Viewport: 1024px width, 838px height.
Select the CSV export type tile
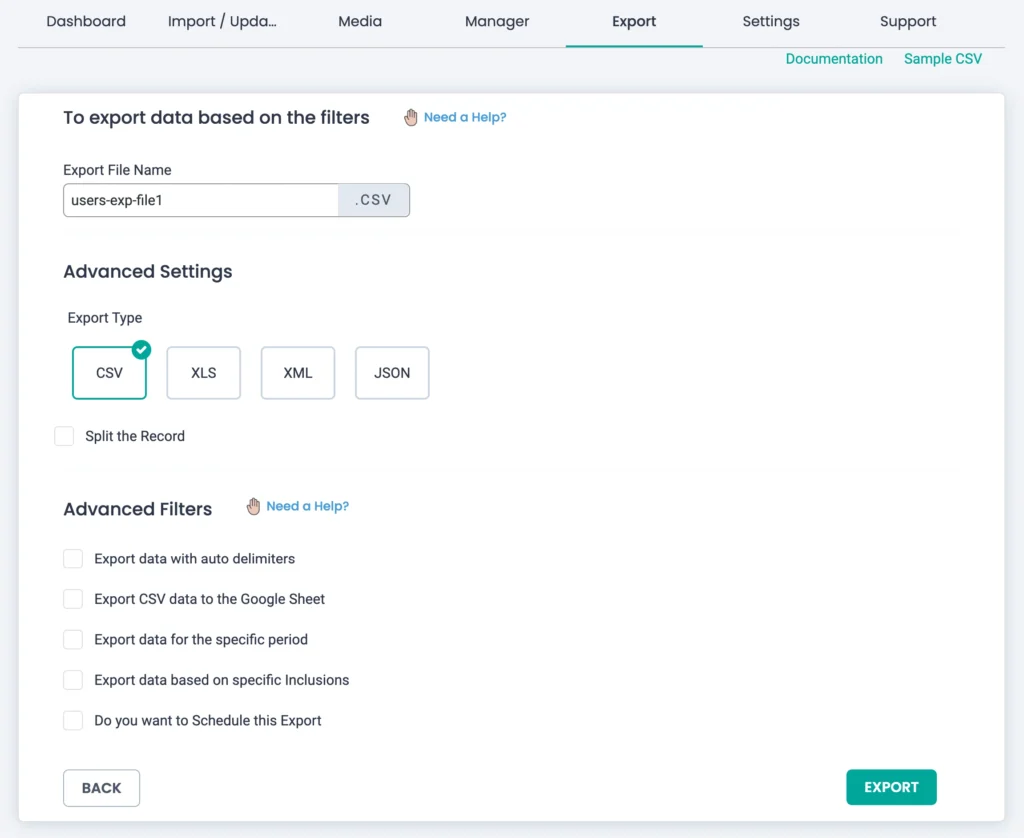109,374
